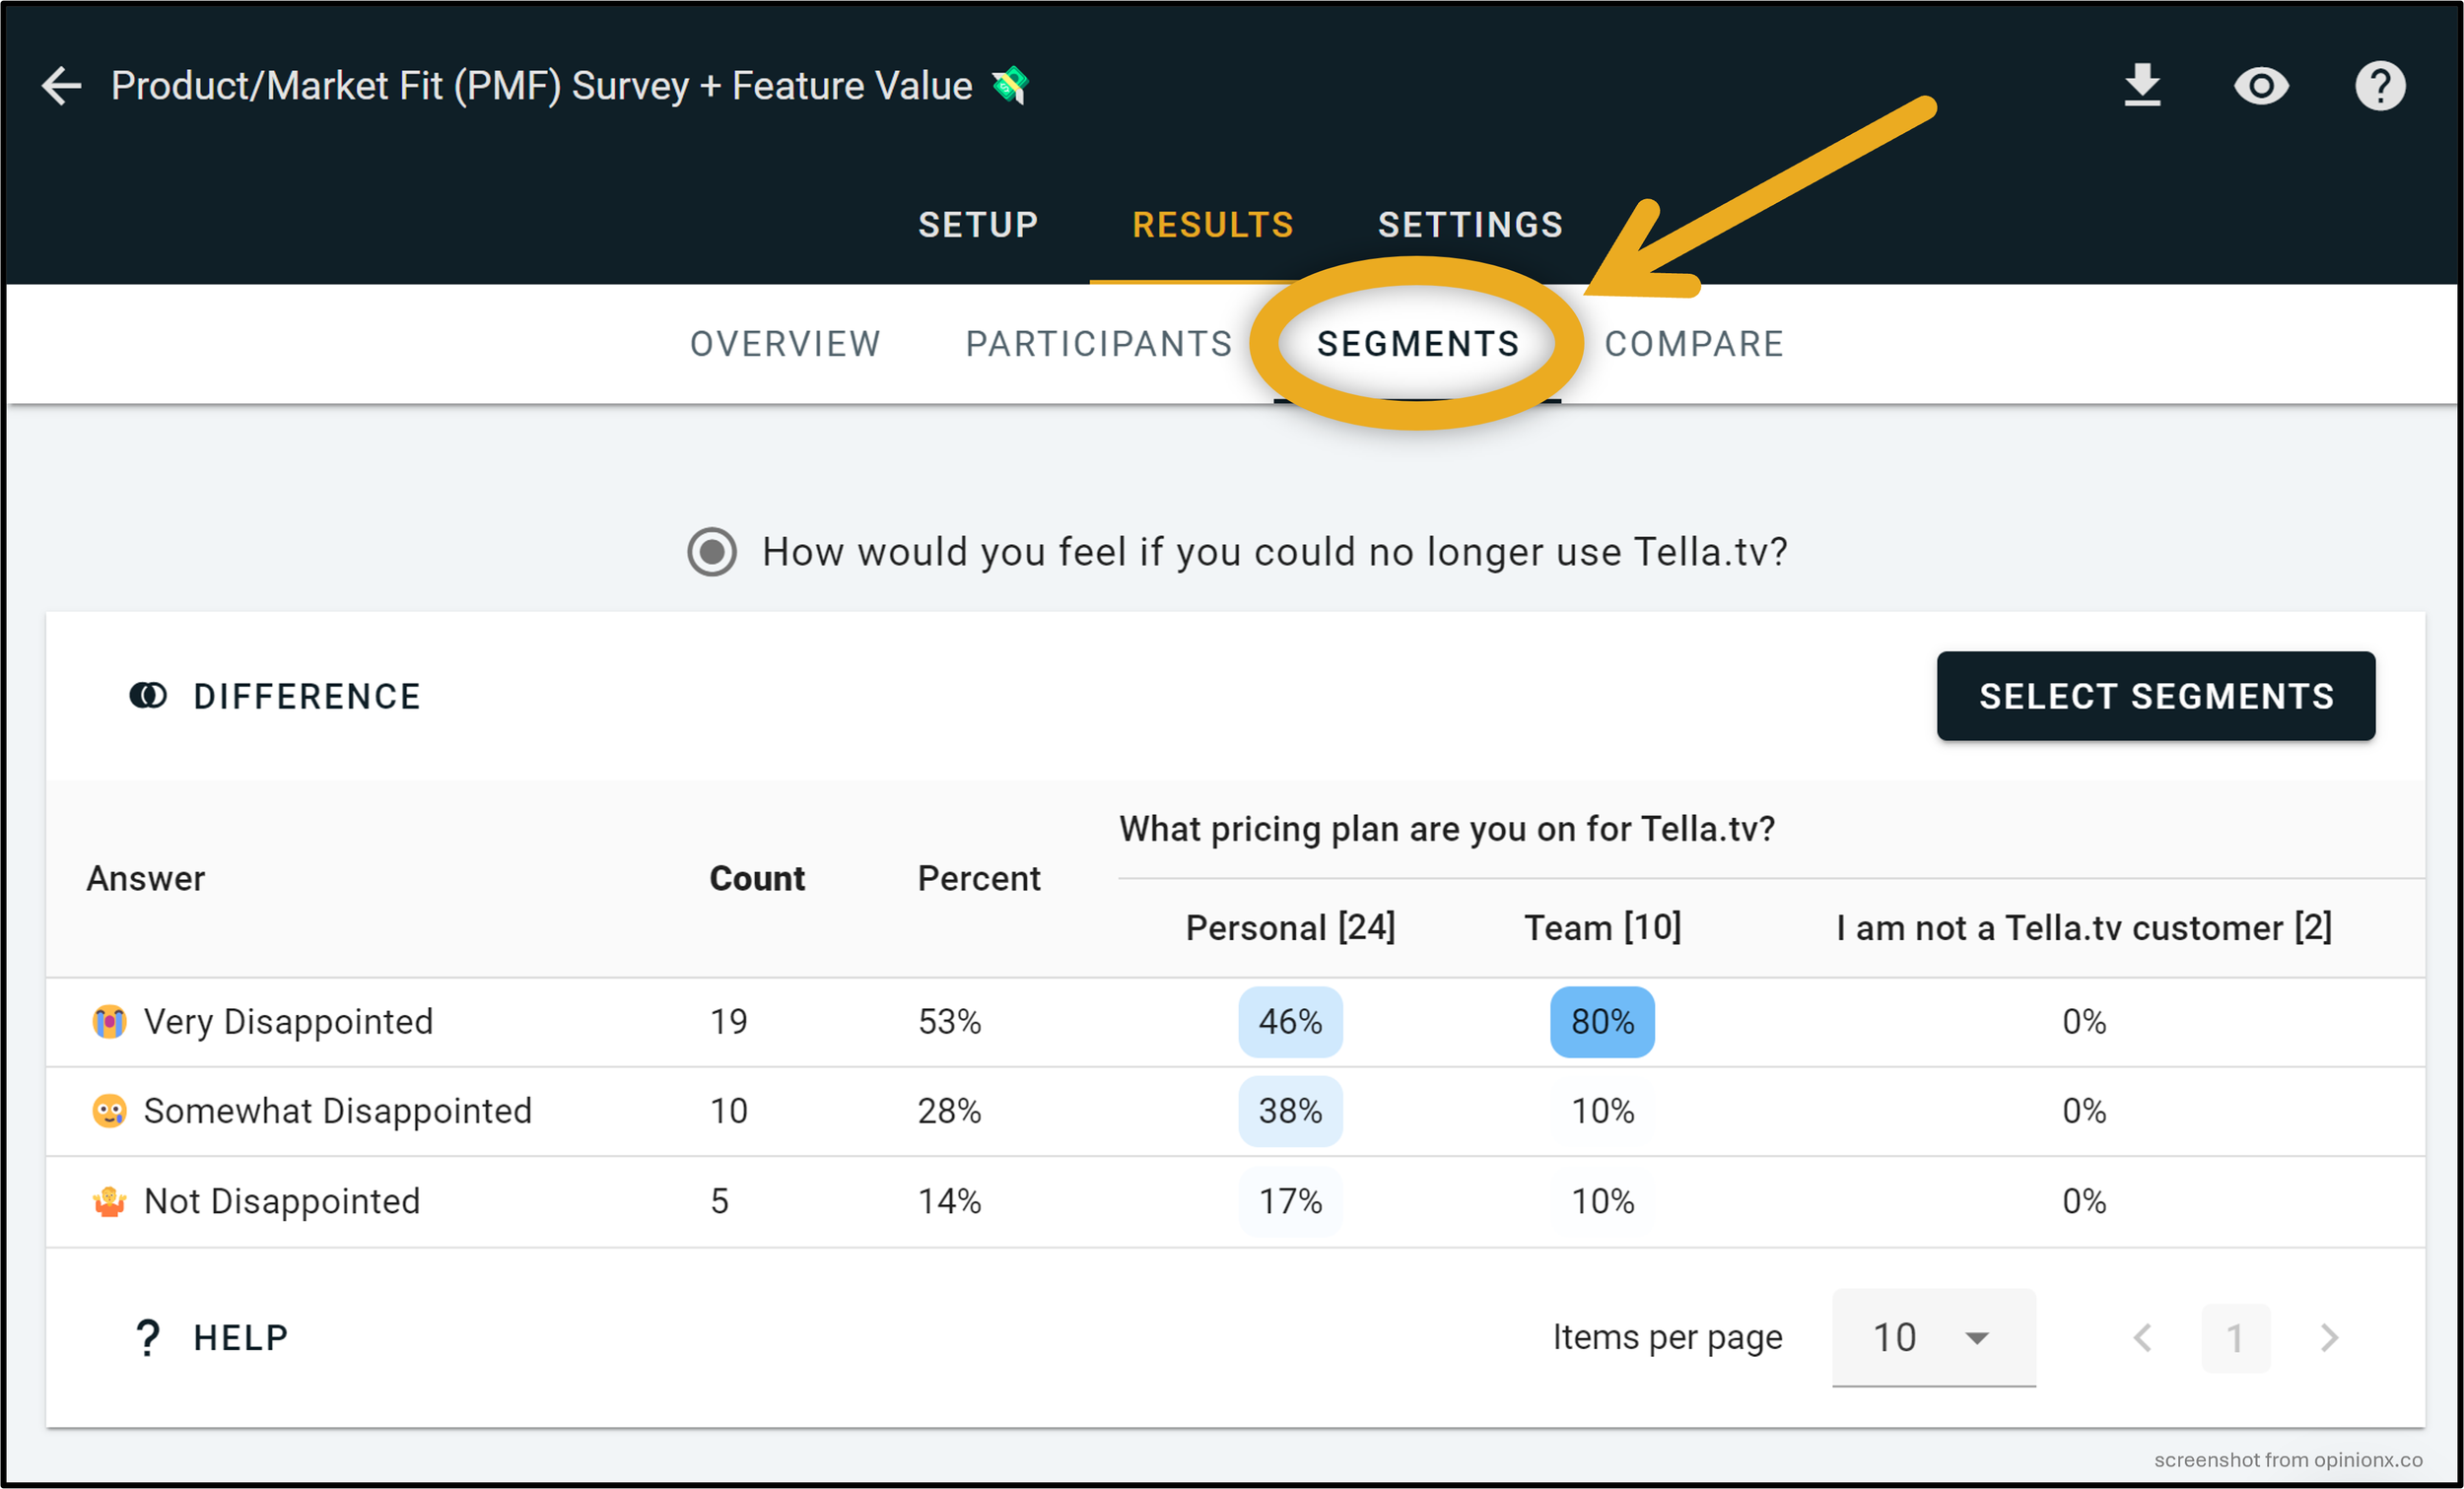Viewport: 2464px width, 1489px height.
Task: Click the back arrow to exit survey
Action: point(60,85)
